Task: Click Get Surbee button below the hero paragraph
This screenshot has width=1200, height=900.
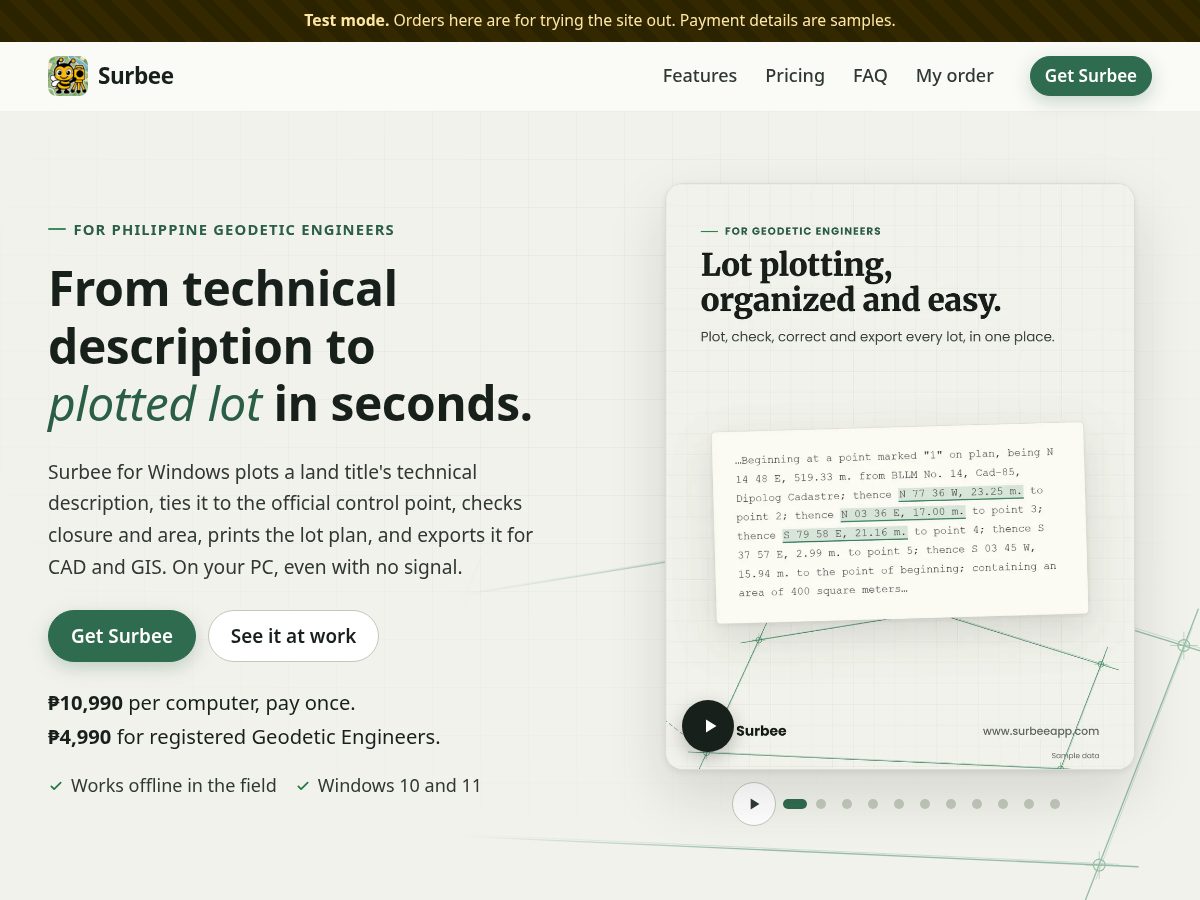Action: (122, 636)
